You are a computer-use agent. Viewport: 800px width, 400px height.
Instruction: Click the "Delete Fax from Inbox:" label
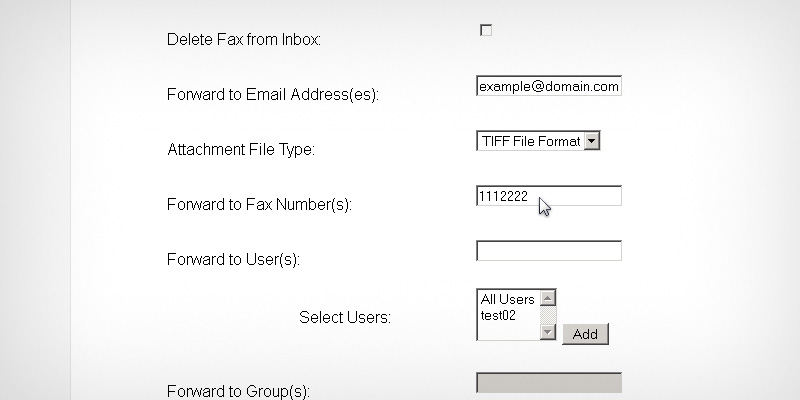(243, 40)
